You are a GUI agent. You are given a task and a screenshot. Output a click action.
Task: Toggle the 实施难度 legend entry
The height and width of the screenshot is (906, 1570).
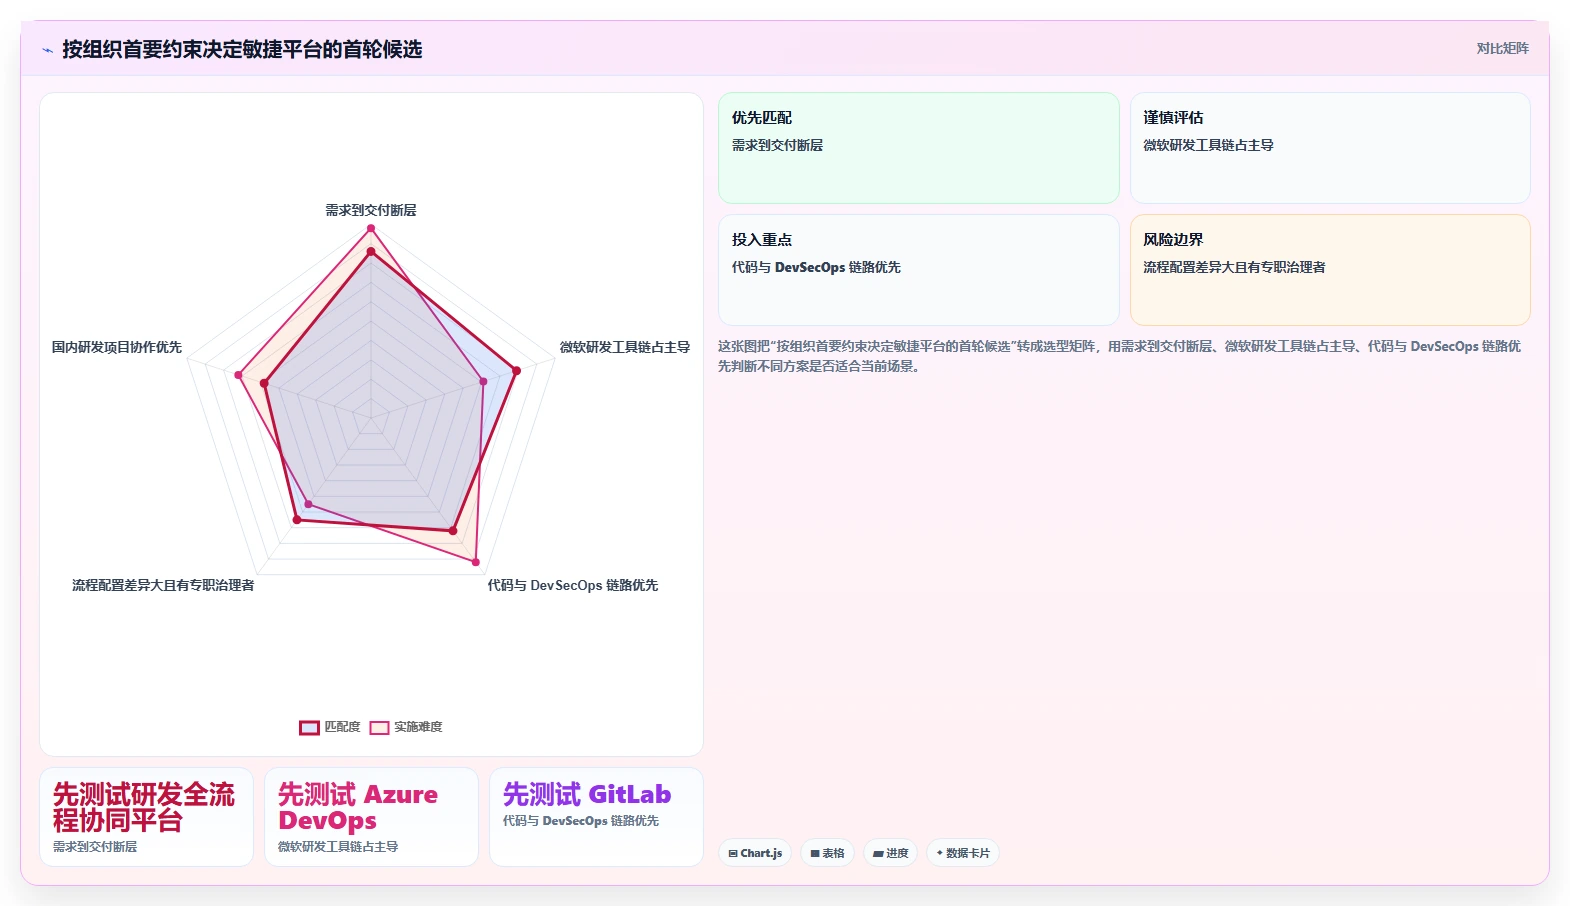pos(406,727)
